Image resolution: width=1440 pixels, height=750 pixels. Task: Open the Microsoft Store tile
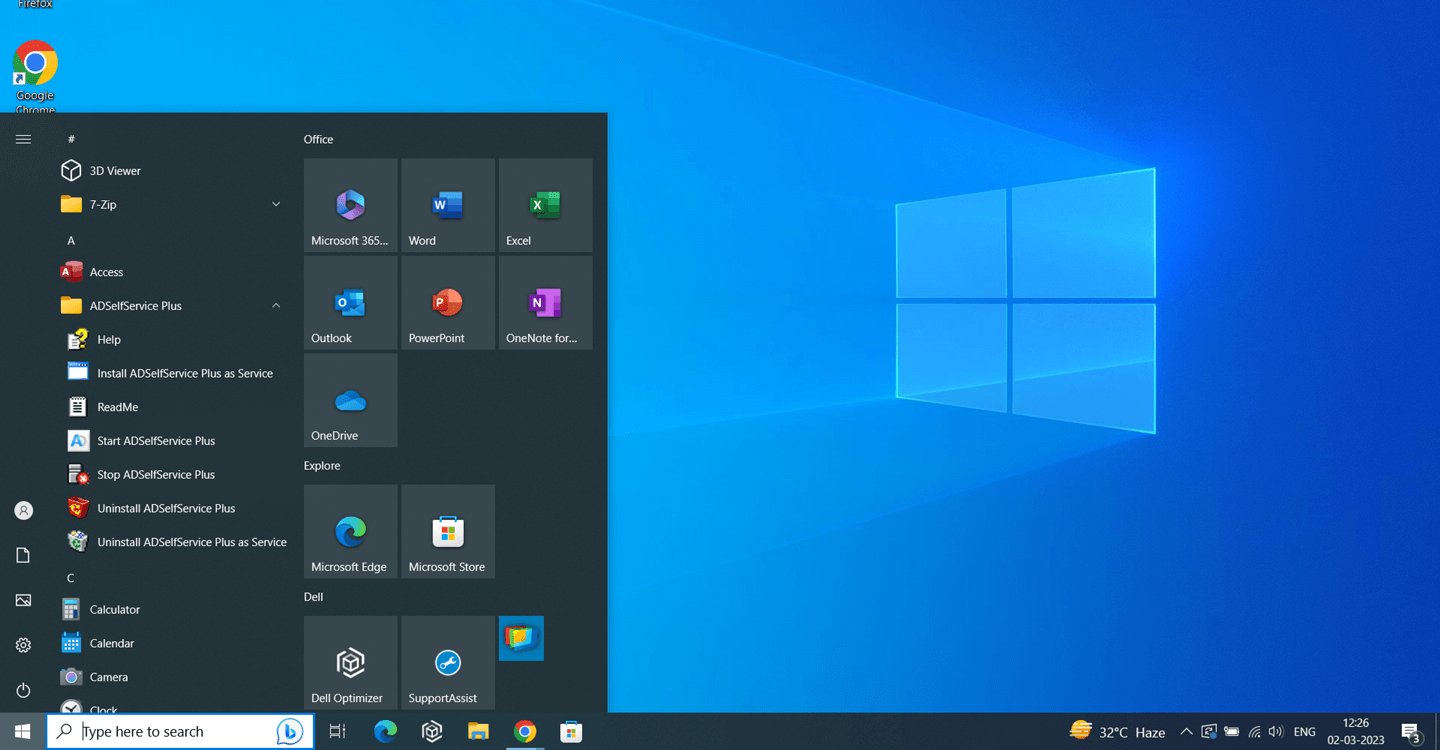point(447,532)
